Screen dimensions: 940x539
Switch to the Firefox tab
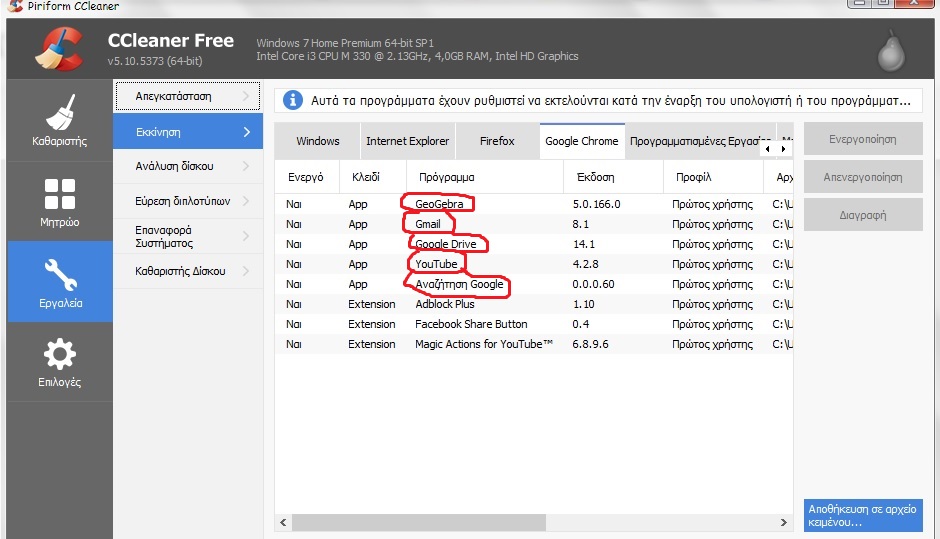[497, 141]
